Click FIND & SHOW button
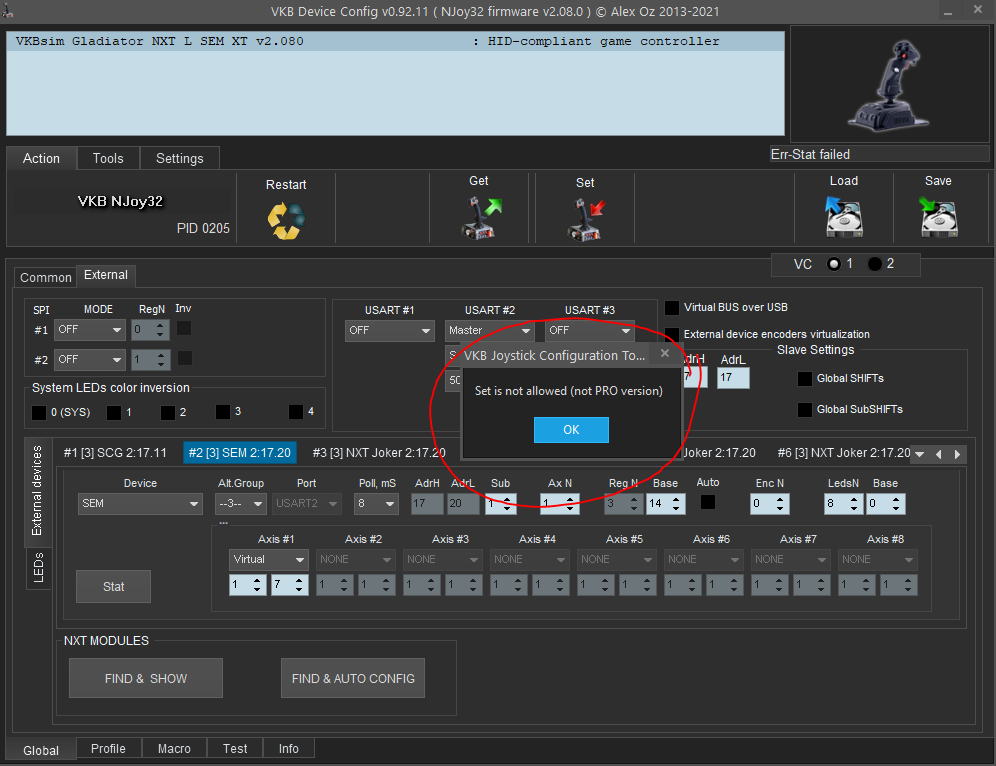The width and height of the screenshot is (996, 766). point(146,678)
